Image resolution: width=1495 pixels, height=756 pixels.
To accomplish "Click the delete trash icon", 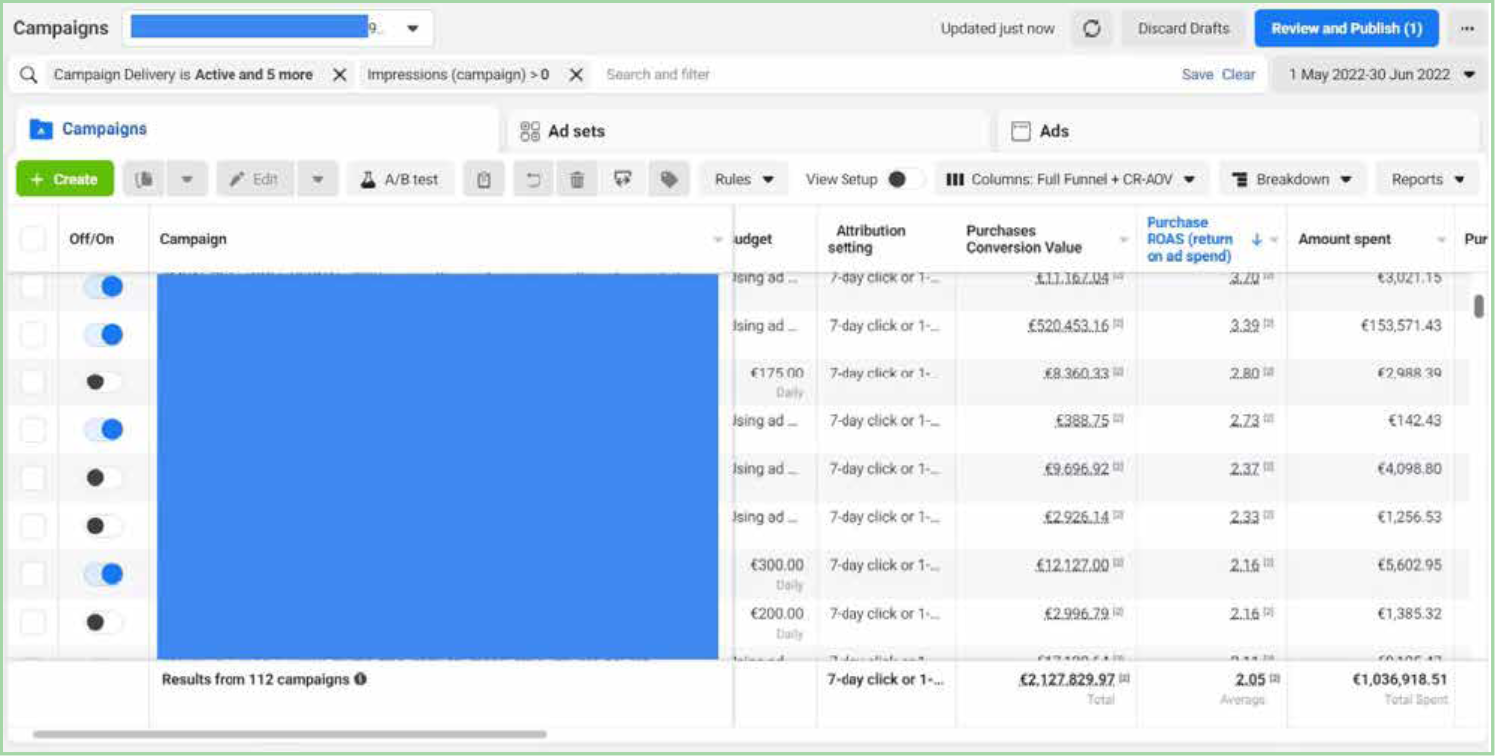I will pyautogui.click(x=577, y=180).
